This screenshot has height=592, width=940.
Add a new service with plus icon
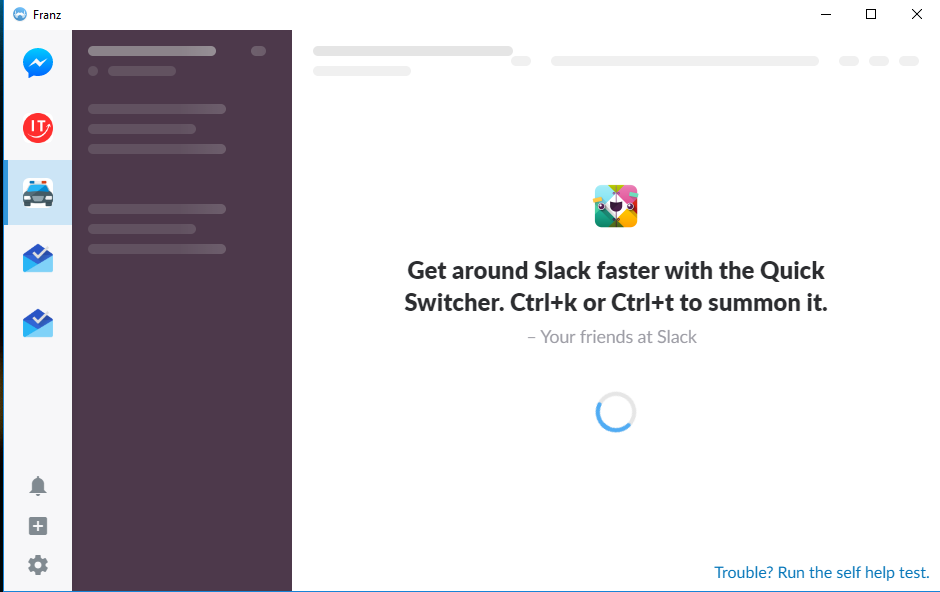[38, 526]
